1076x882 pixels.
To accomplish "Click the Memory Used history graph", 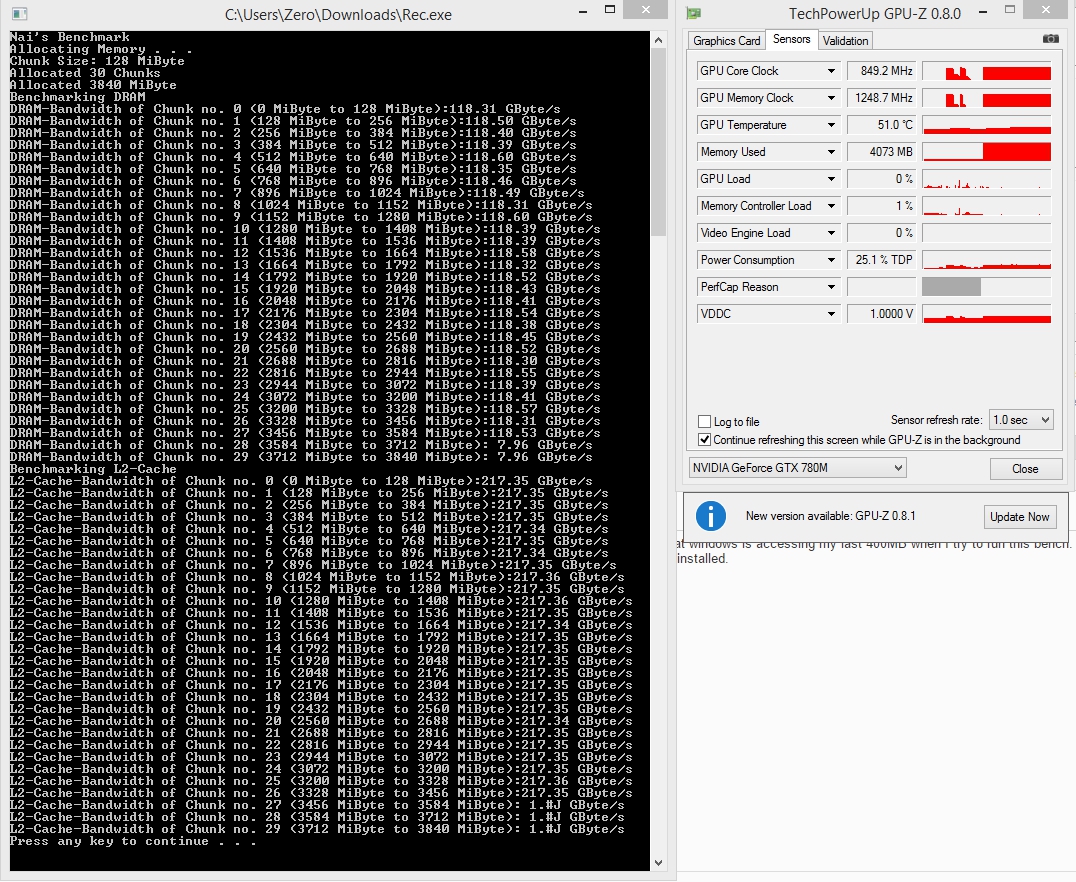I will tap(986, 152).
